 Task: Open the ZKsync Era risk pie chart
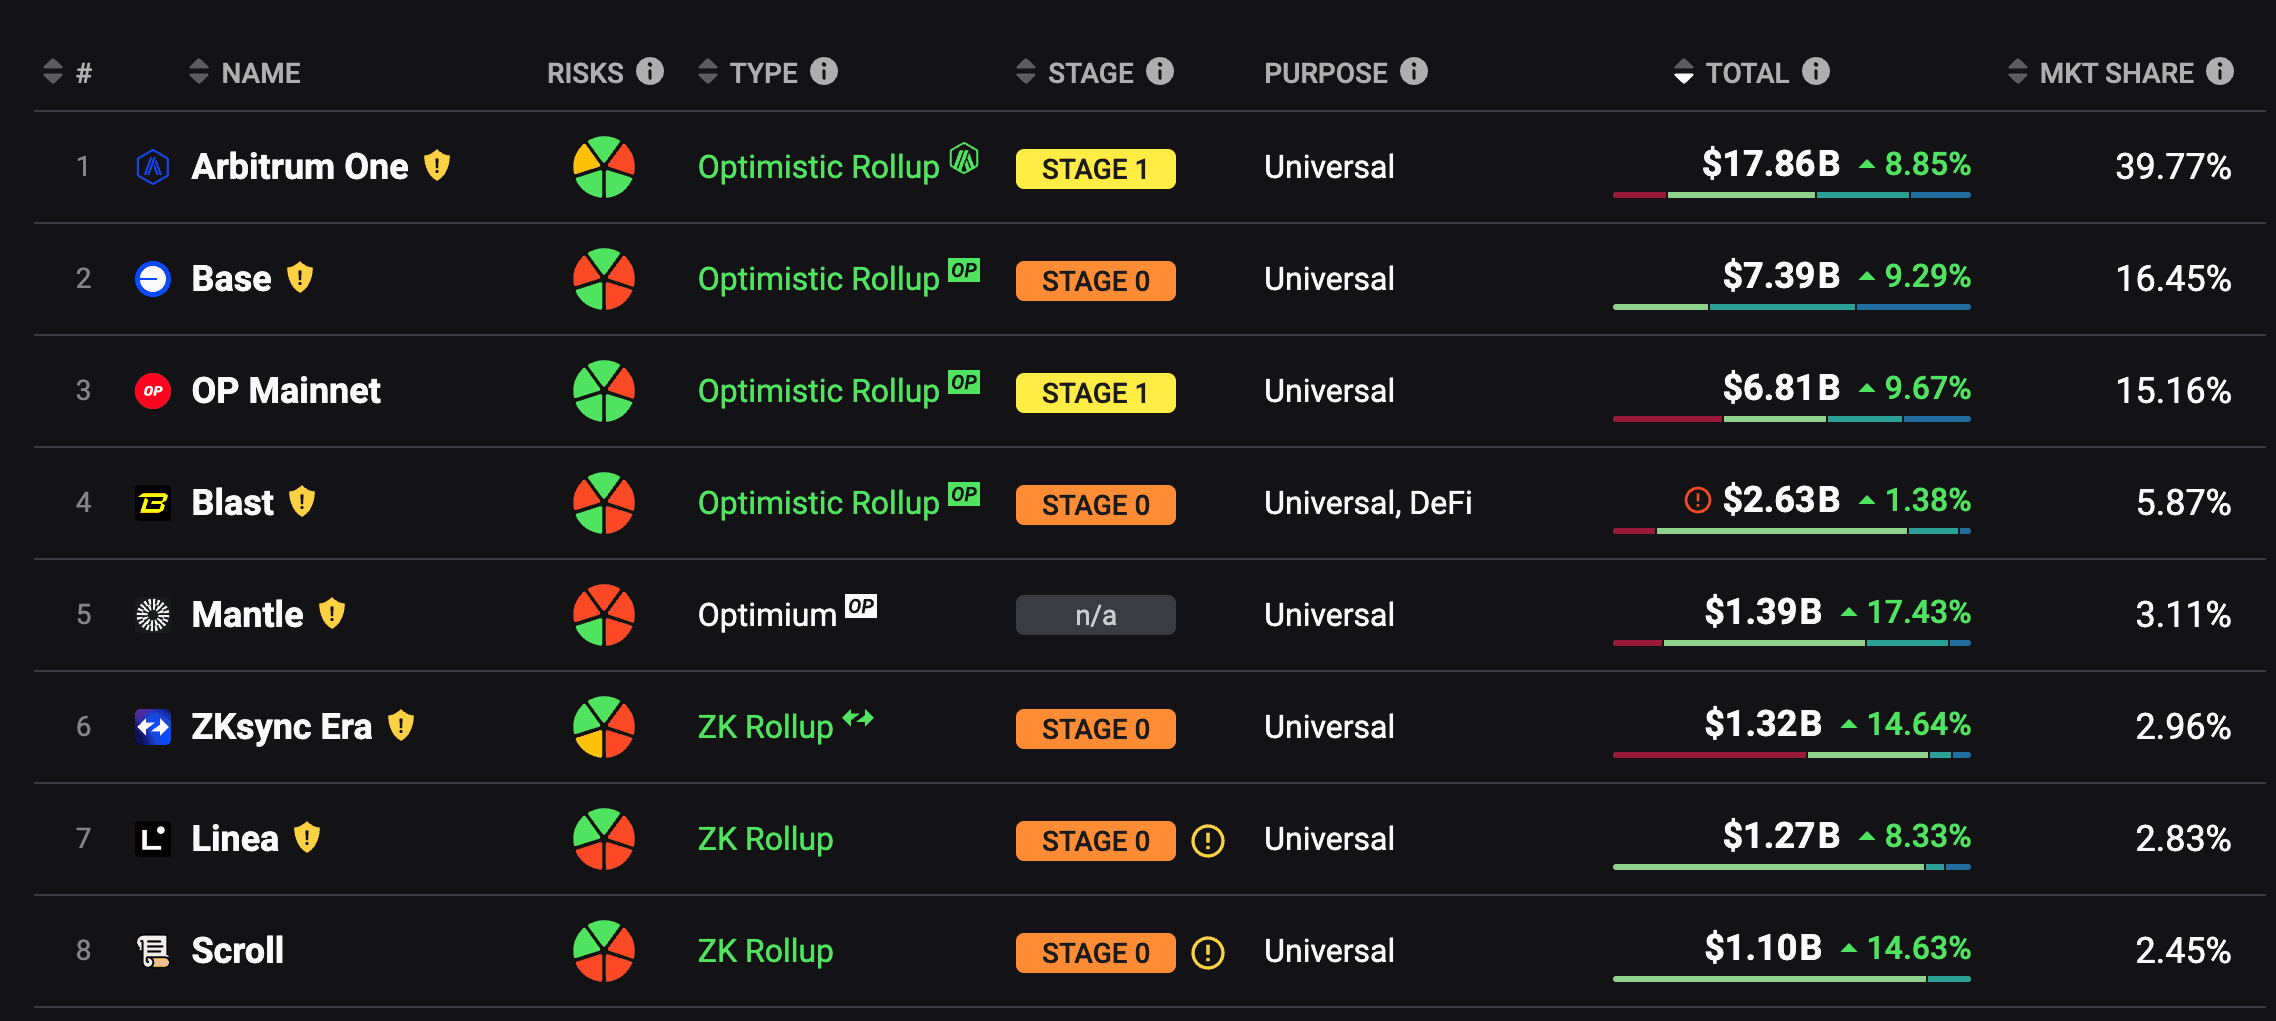[x=604, y=727]
